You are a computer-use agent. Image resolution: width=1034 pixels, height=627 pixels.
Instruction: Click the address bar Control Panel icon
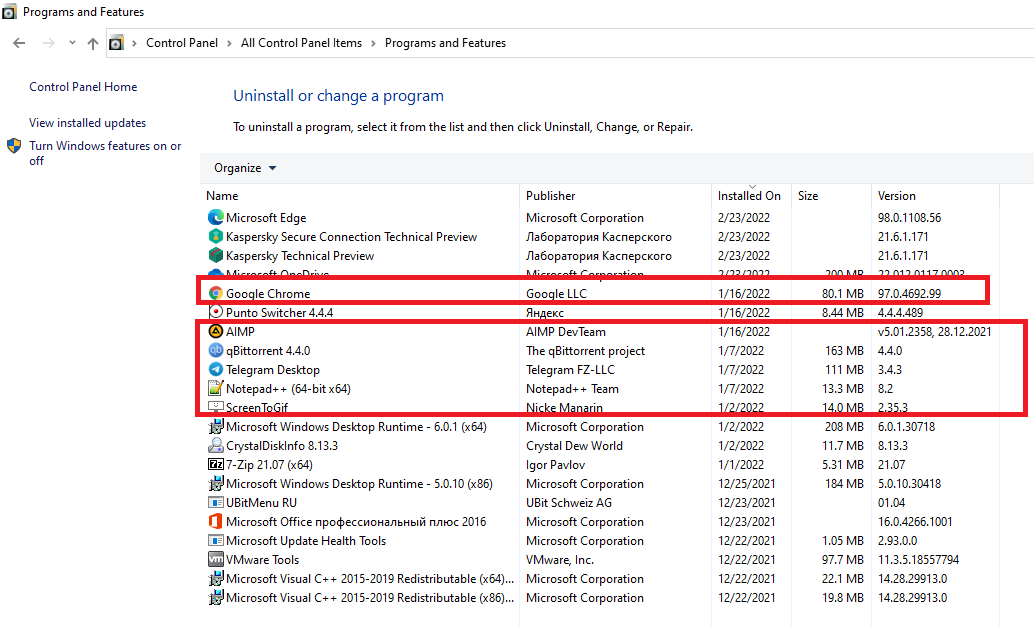(116, 43)
